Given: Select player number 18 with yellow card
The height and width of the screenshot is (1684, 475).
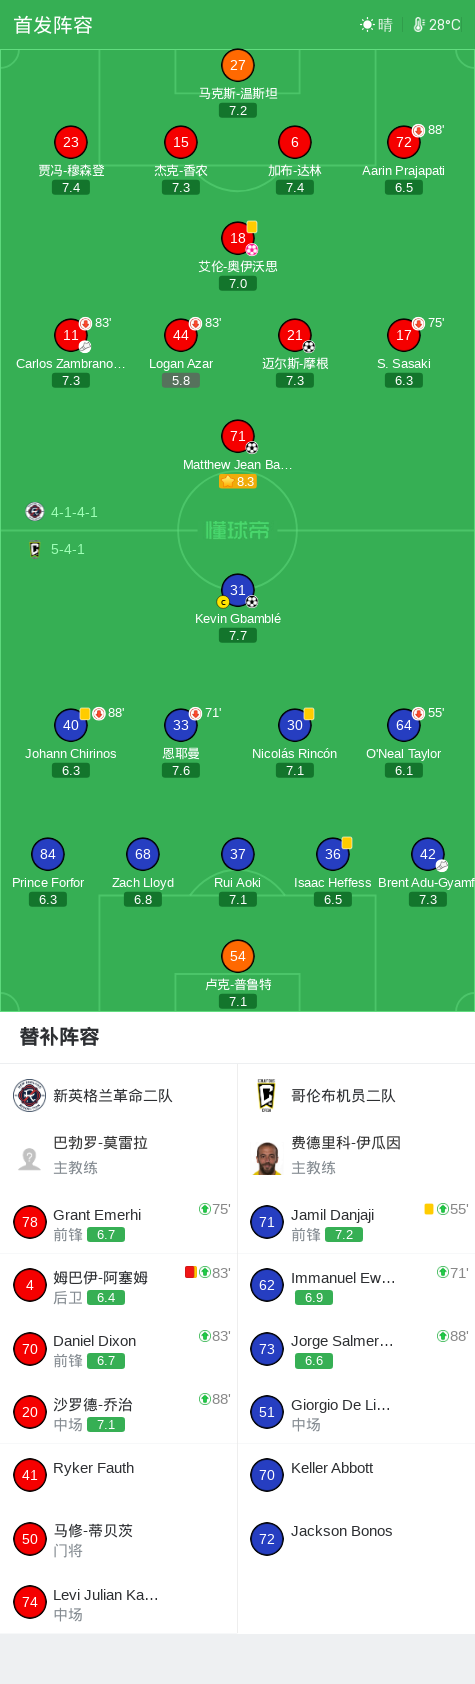Looking at the screenshot, I should point(238,238).
